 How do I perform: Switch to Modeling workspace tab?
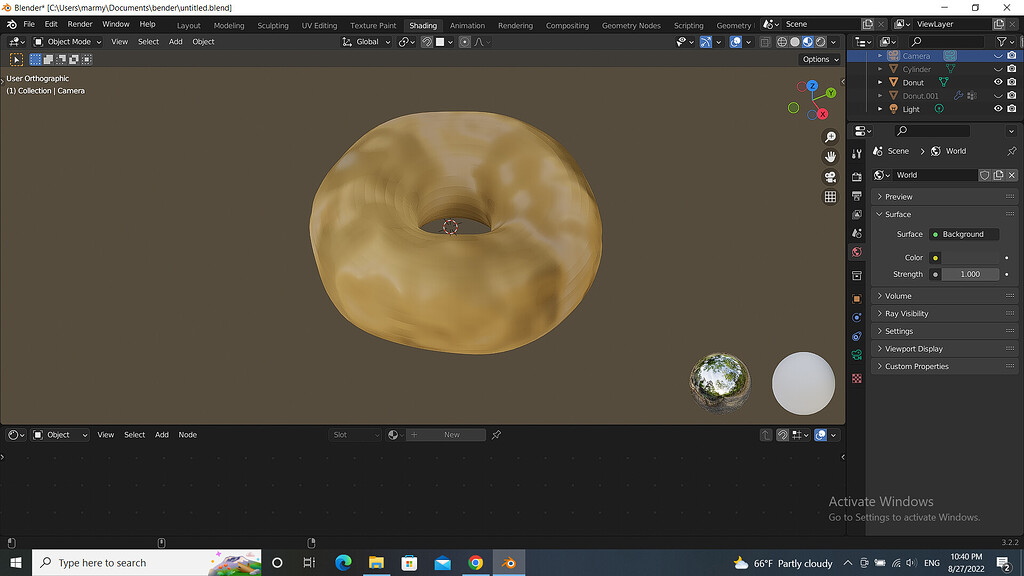click(229, 25)
